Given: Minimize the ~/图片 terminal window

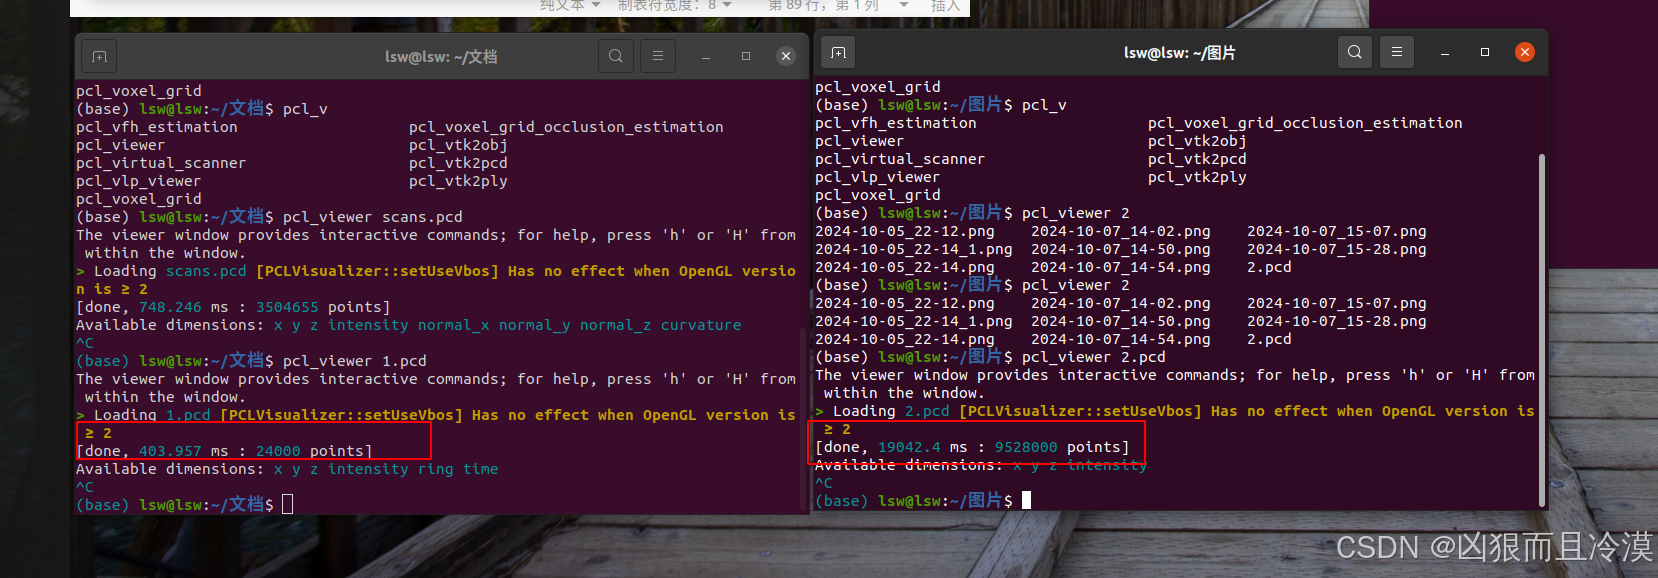Looking at the screenshot, I should [1445, 53].
